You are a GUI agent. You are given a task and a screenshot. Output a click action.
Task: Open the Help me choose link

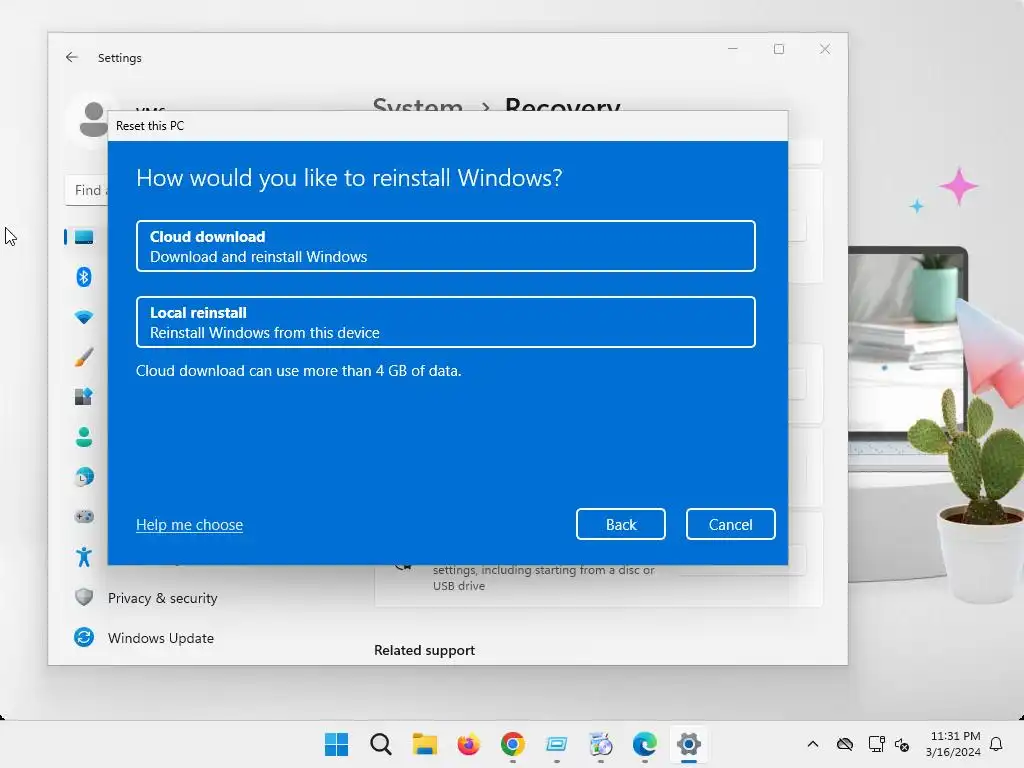click(189, 524)
